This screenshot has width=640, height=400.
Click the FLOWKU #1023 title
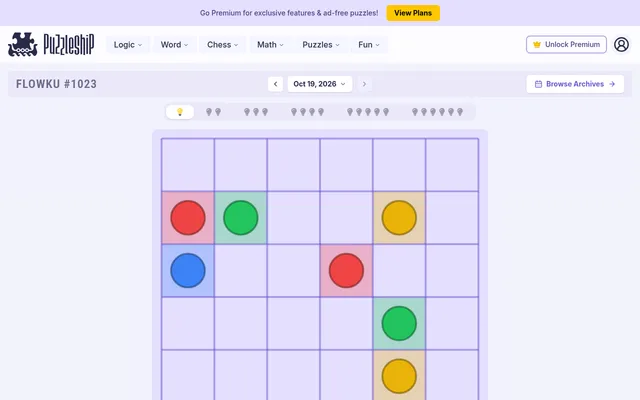coord(56,84)
